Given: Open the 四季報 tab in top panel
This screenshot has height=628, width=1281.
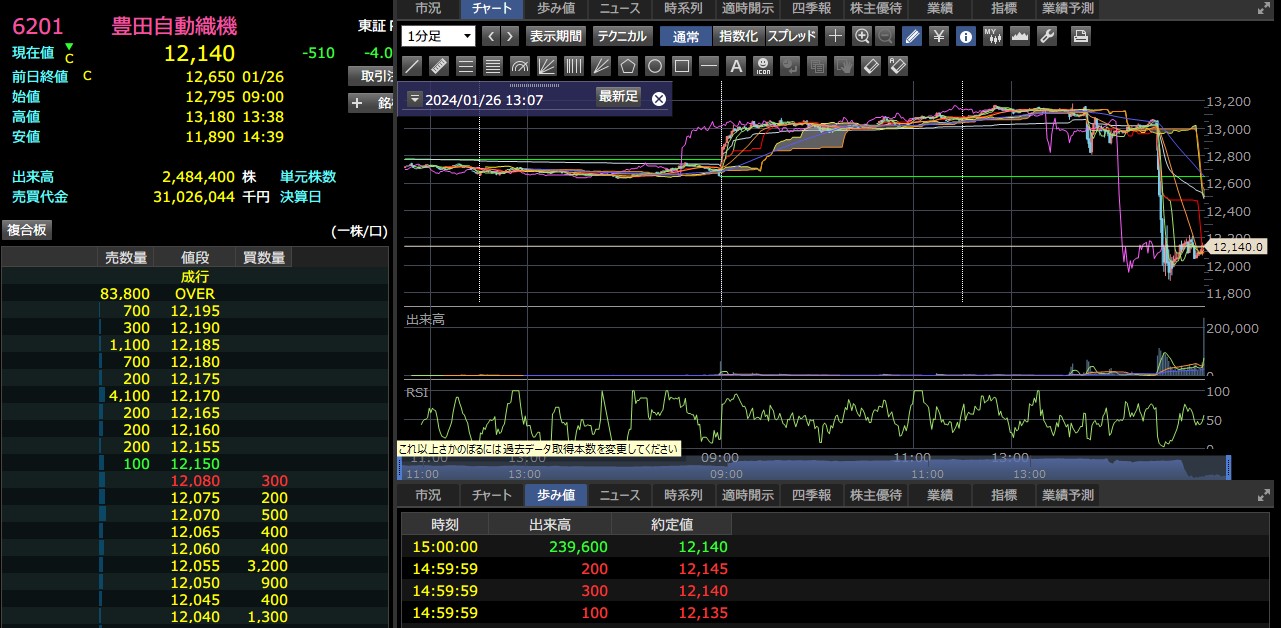Looking at the screenshot, I should coord(811,8).
